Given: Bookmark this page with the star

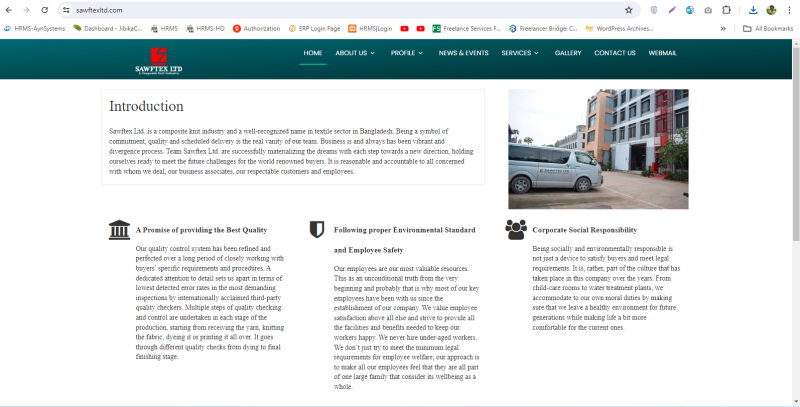Looking at the screenshot, I should coord(629,10).
